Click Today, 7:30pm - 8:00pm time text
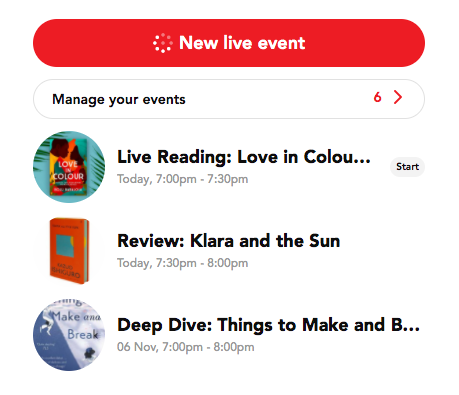This screenshot has height=395, width=459. click(x=182, y=263)
